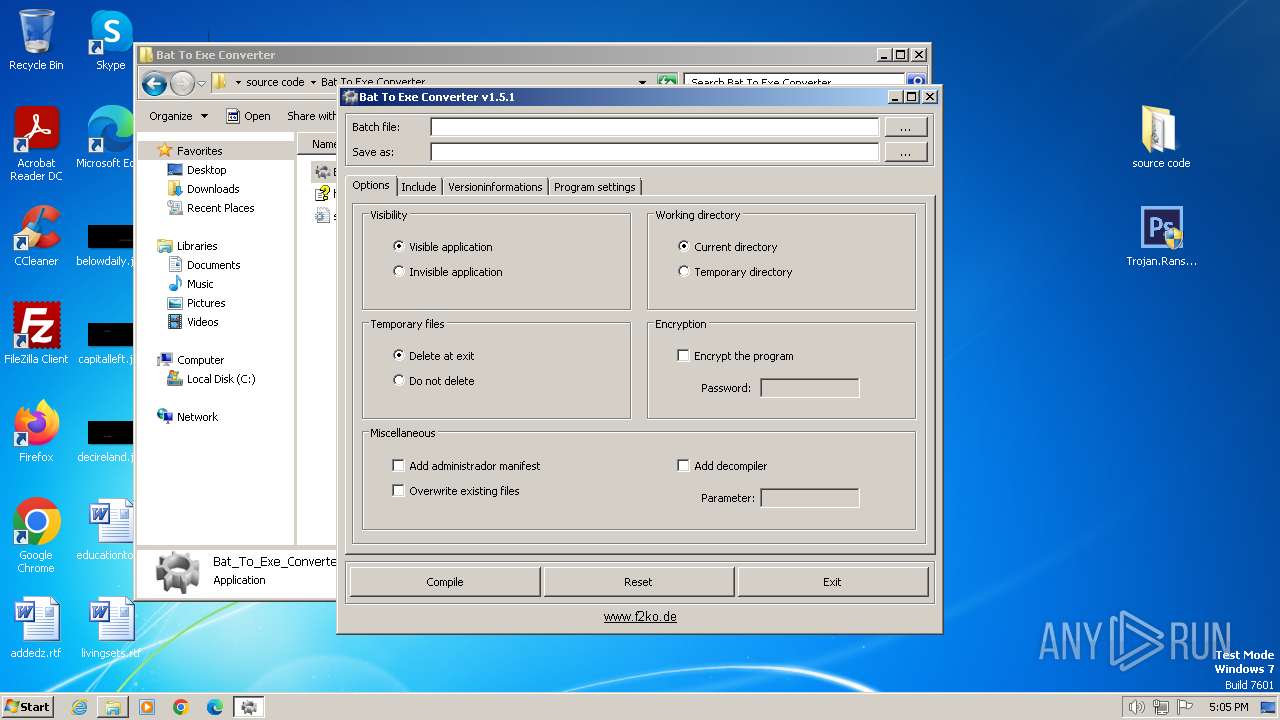Click the Internet Explorer taskbar icon
The height and width of the screenshot is (720, 1280).
coord(79,707)
